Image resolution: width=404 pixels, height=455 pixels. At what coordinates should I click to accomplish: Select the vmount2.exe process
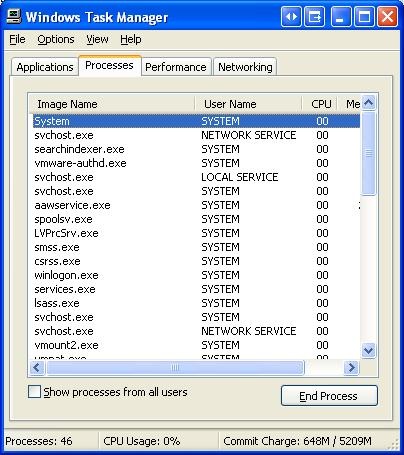196,345
